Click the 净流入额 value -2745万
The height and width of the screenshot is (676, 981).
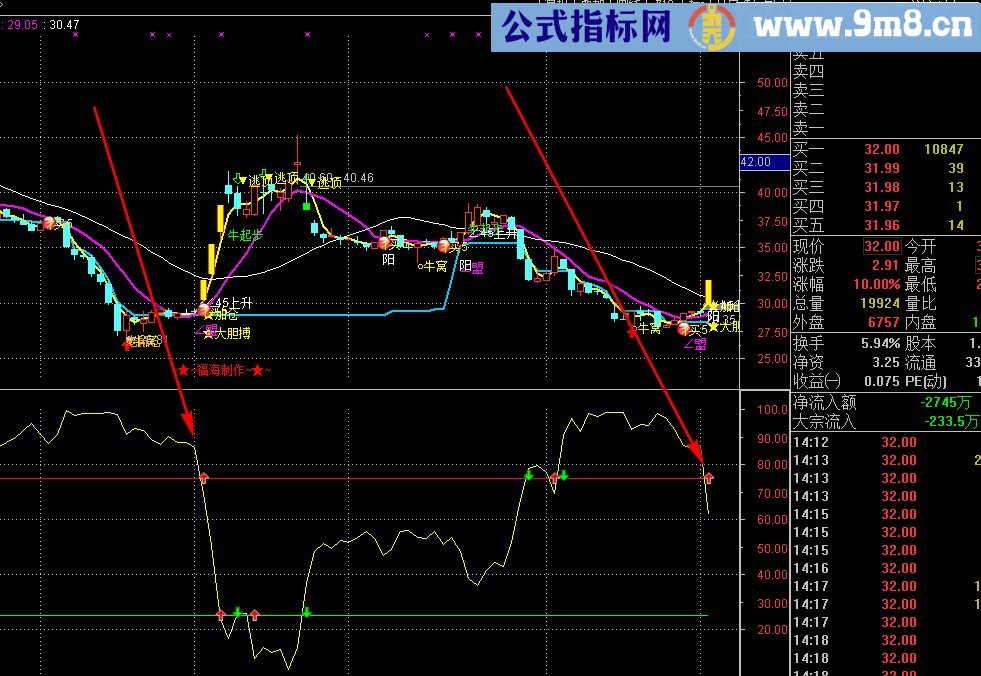(x=946, y=402)
